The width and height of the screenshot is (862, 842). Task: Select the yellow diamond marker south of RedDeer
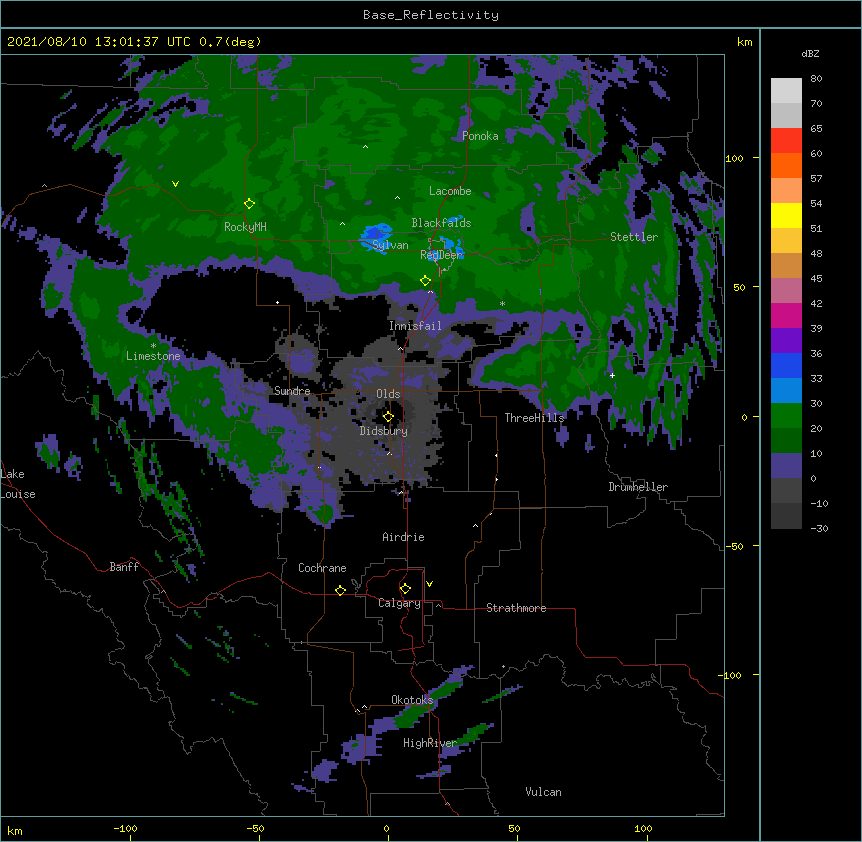tap(425, 281)
